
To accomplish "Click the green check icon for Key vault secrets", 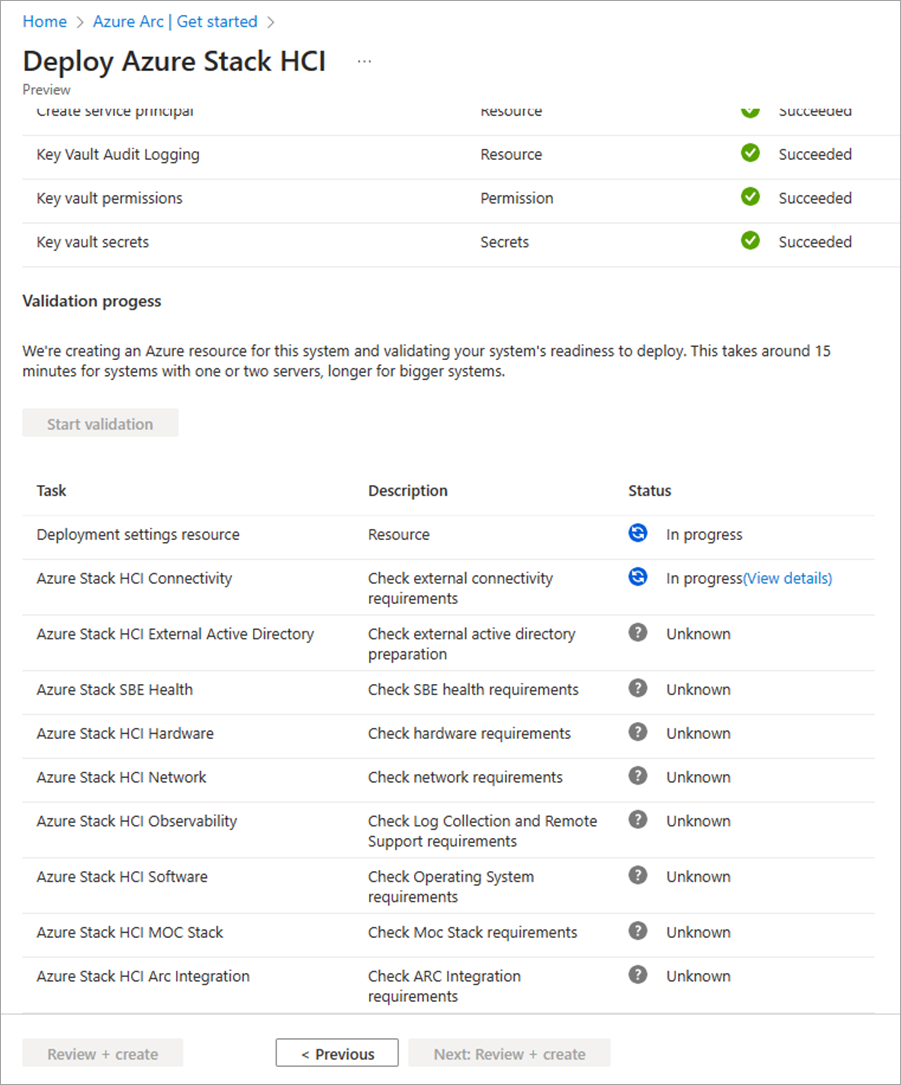I will (x=750, y=240).
